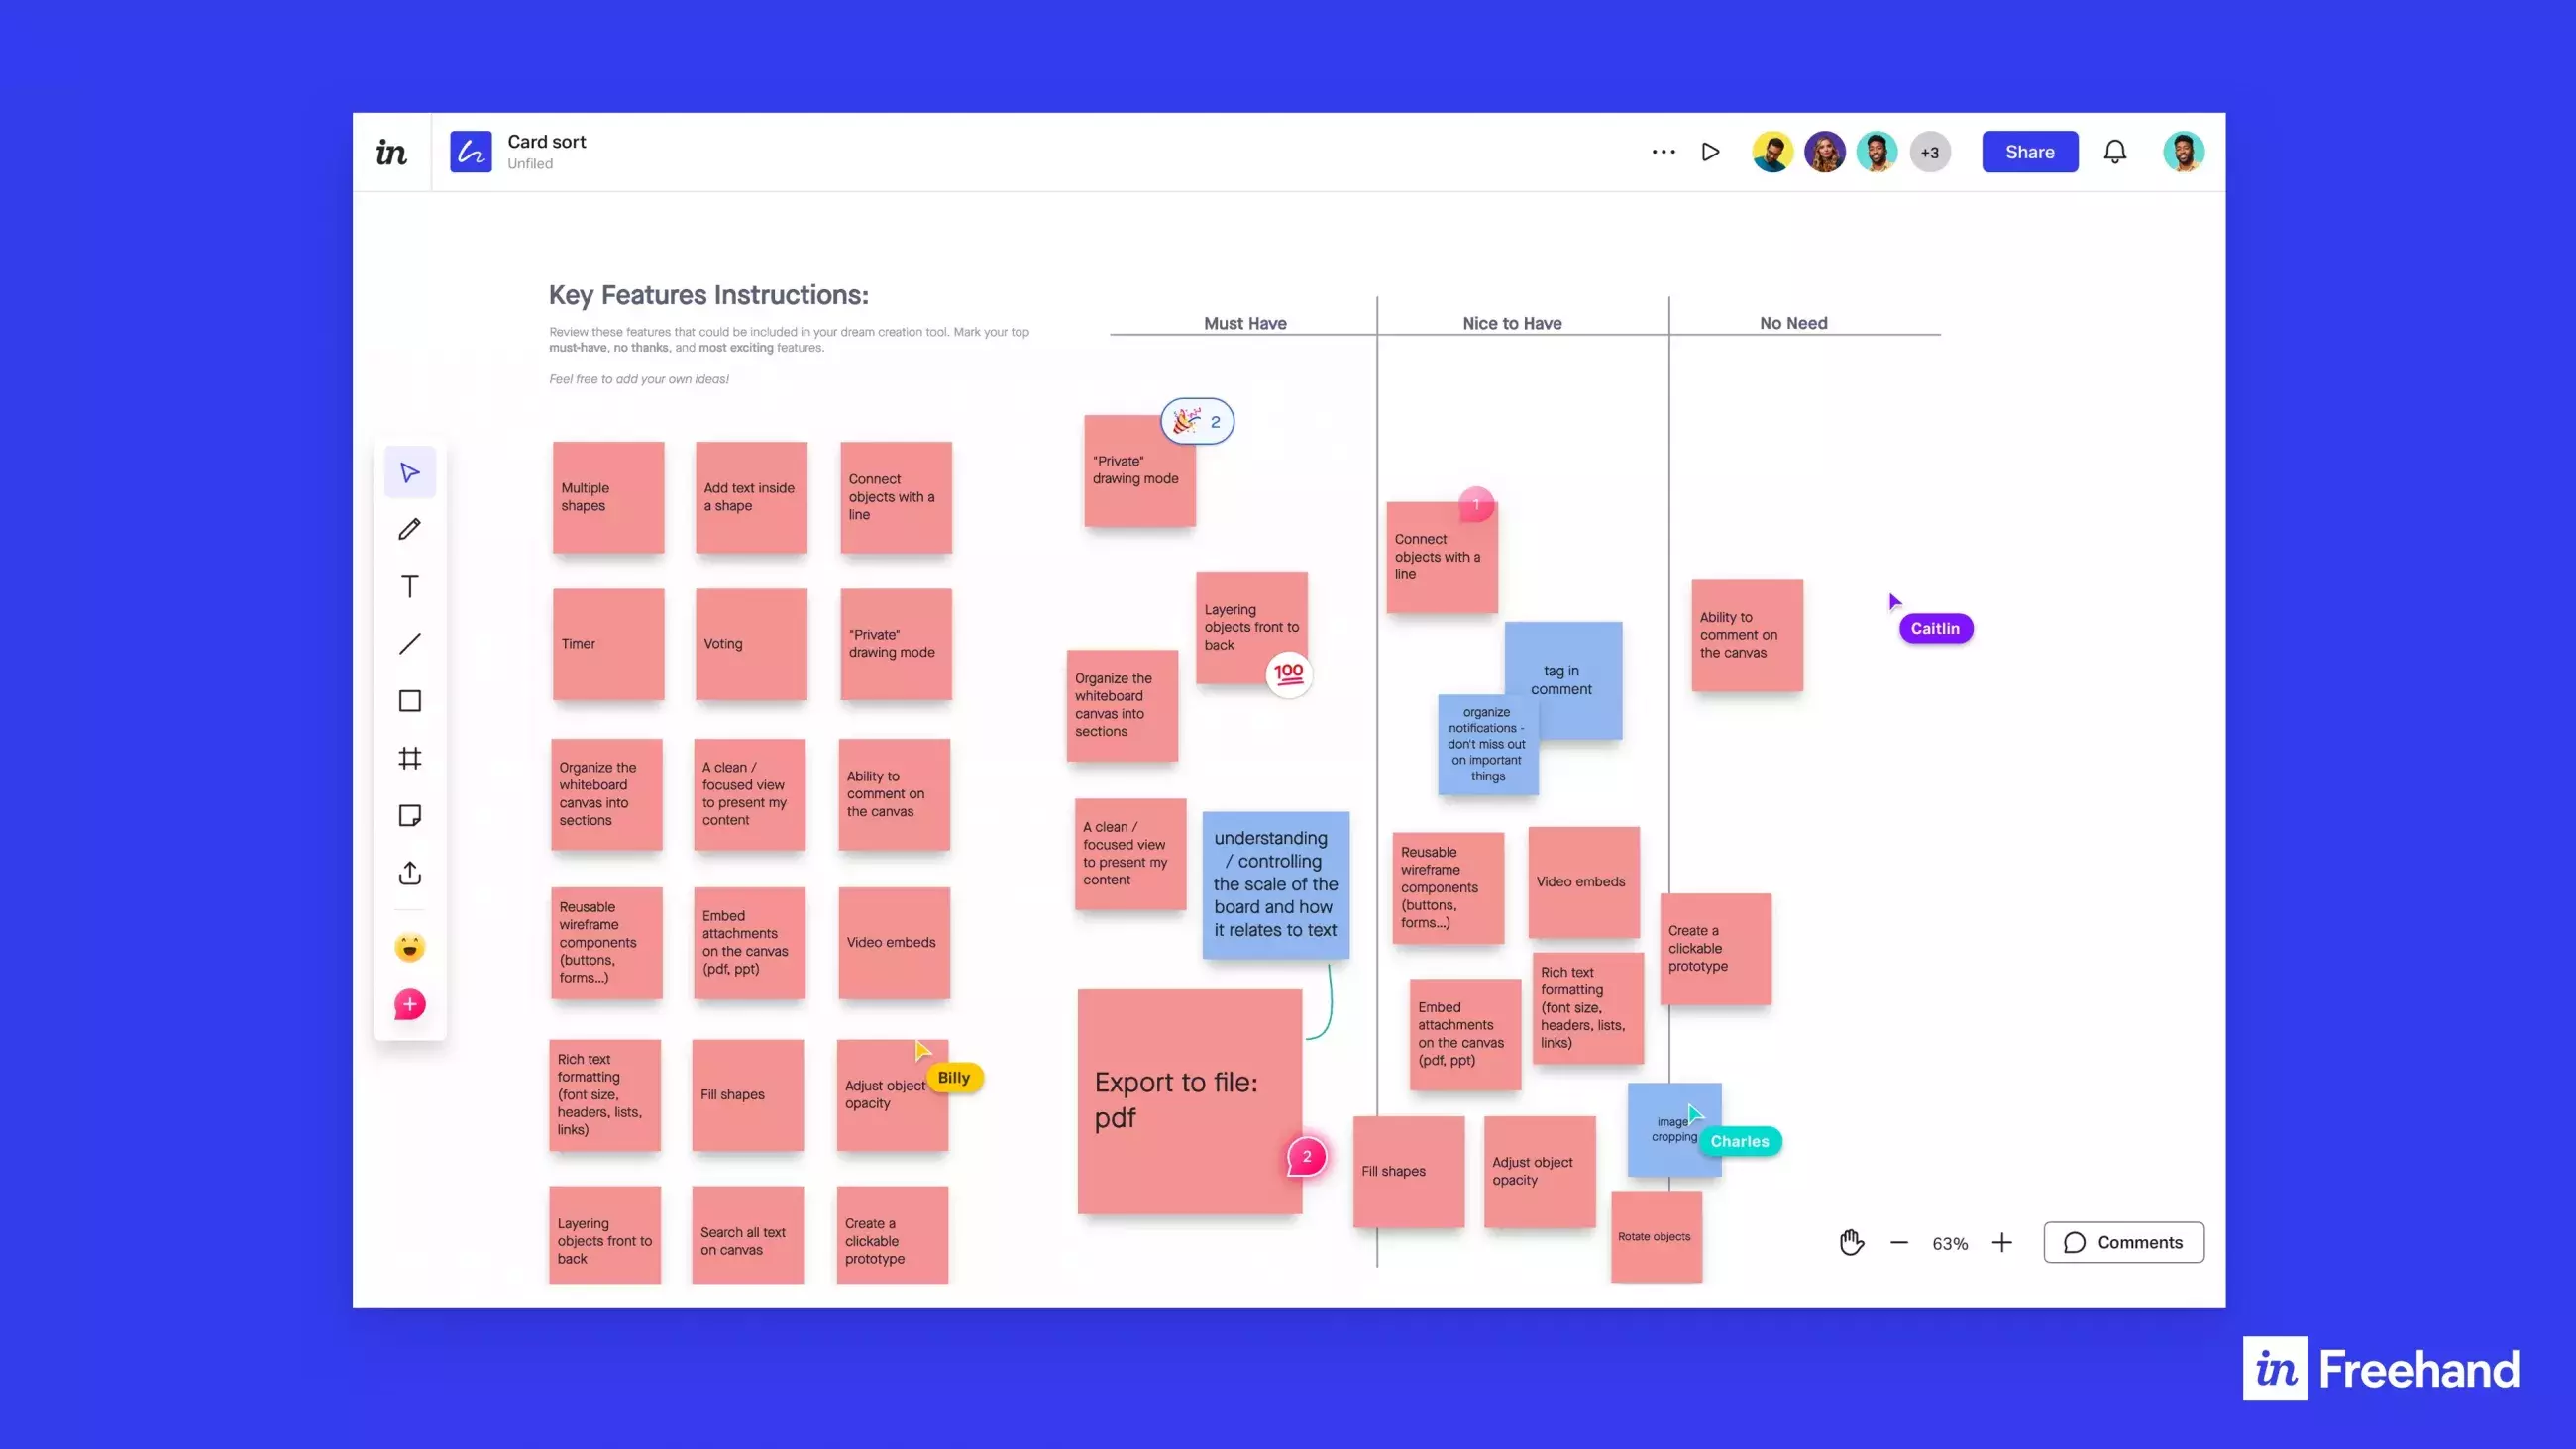Open the party emoji reaction on Private drawing mode note
Screen dimensions: 2576x1449
(1196, 421)
